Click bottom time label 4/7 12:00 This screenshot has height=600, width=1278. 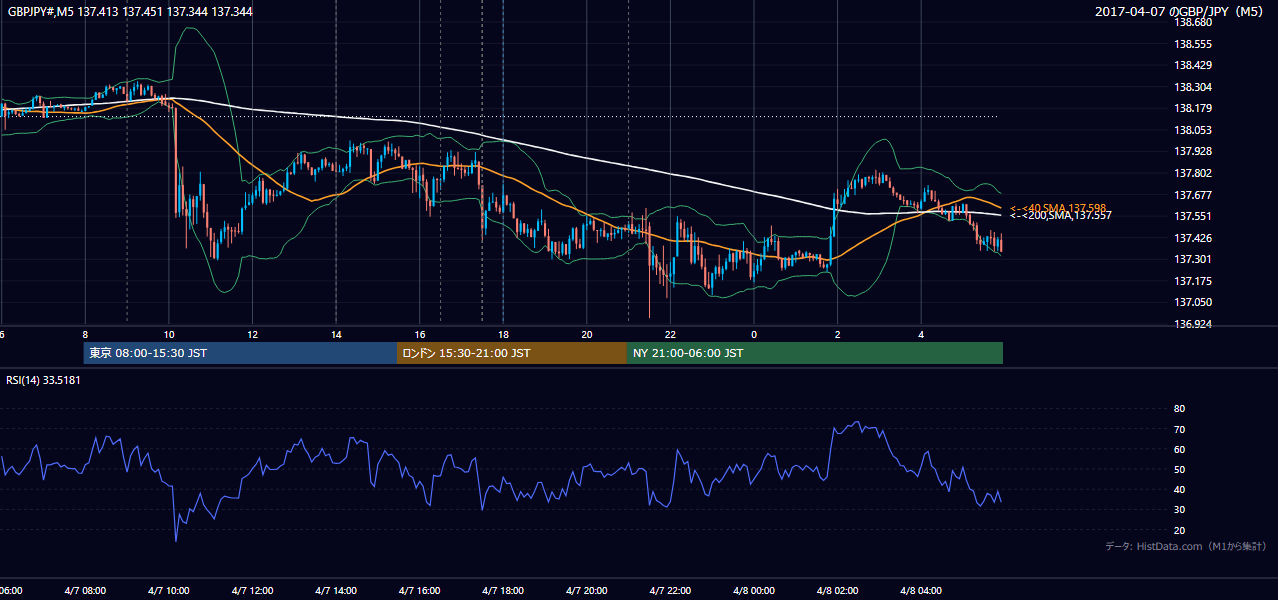(x=252, y=591)
